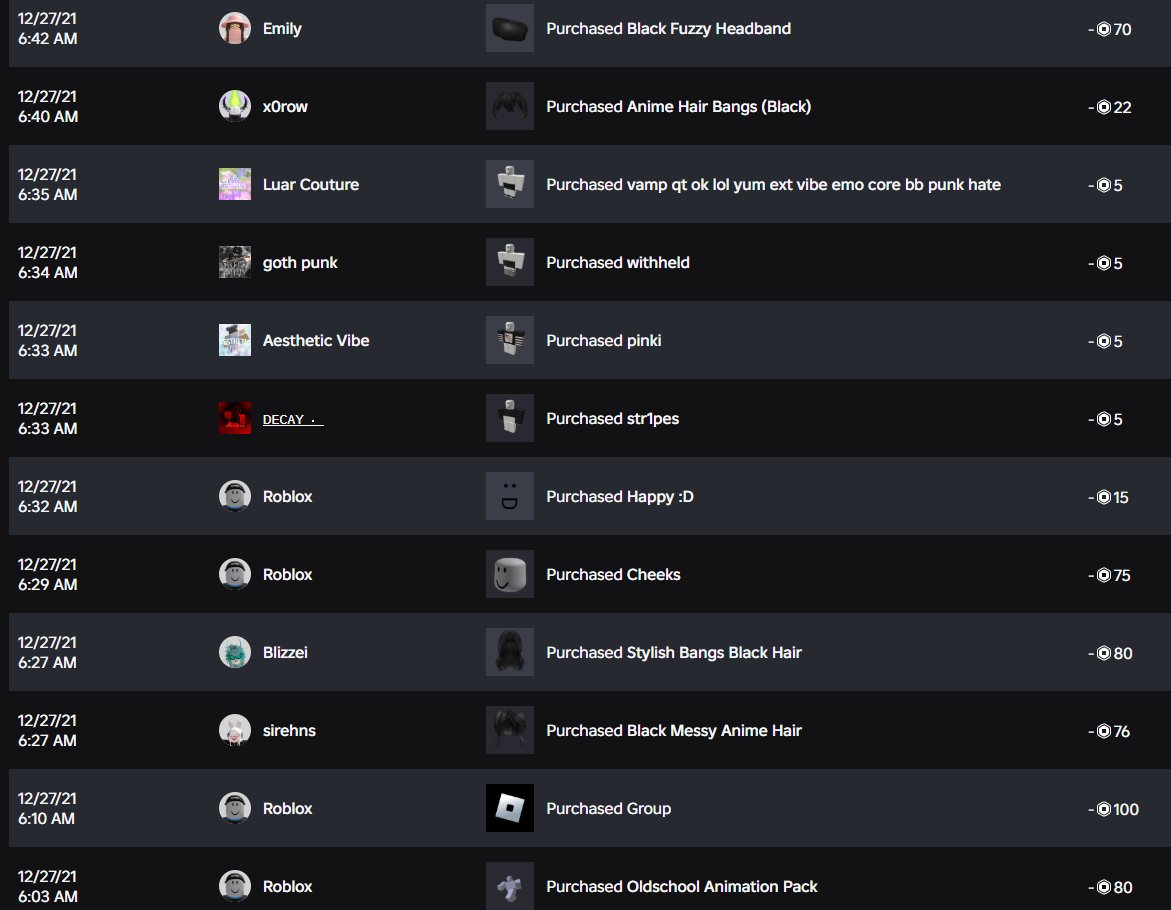Click sirehns' bunny avatar icon
The height and width of the screenshot is (910, 1171).
234,730
